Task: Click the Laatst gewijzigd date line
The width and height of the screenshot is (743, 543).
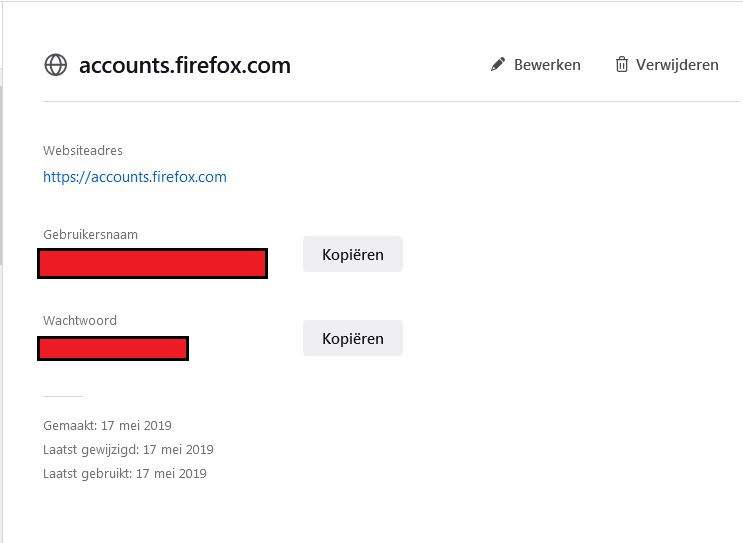Action: click(128, 450)
